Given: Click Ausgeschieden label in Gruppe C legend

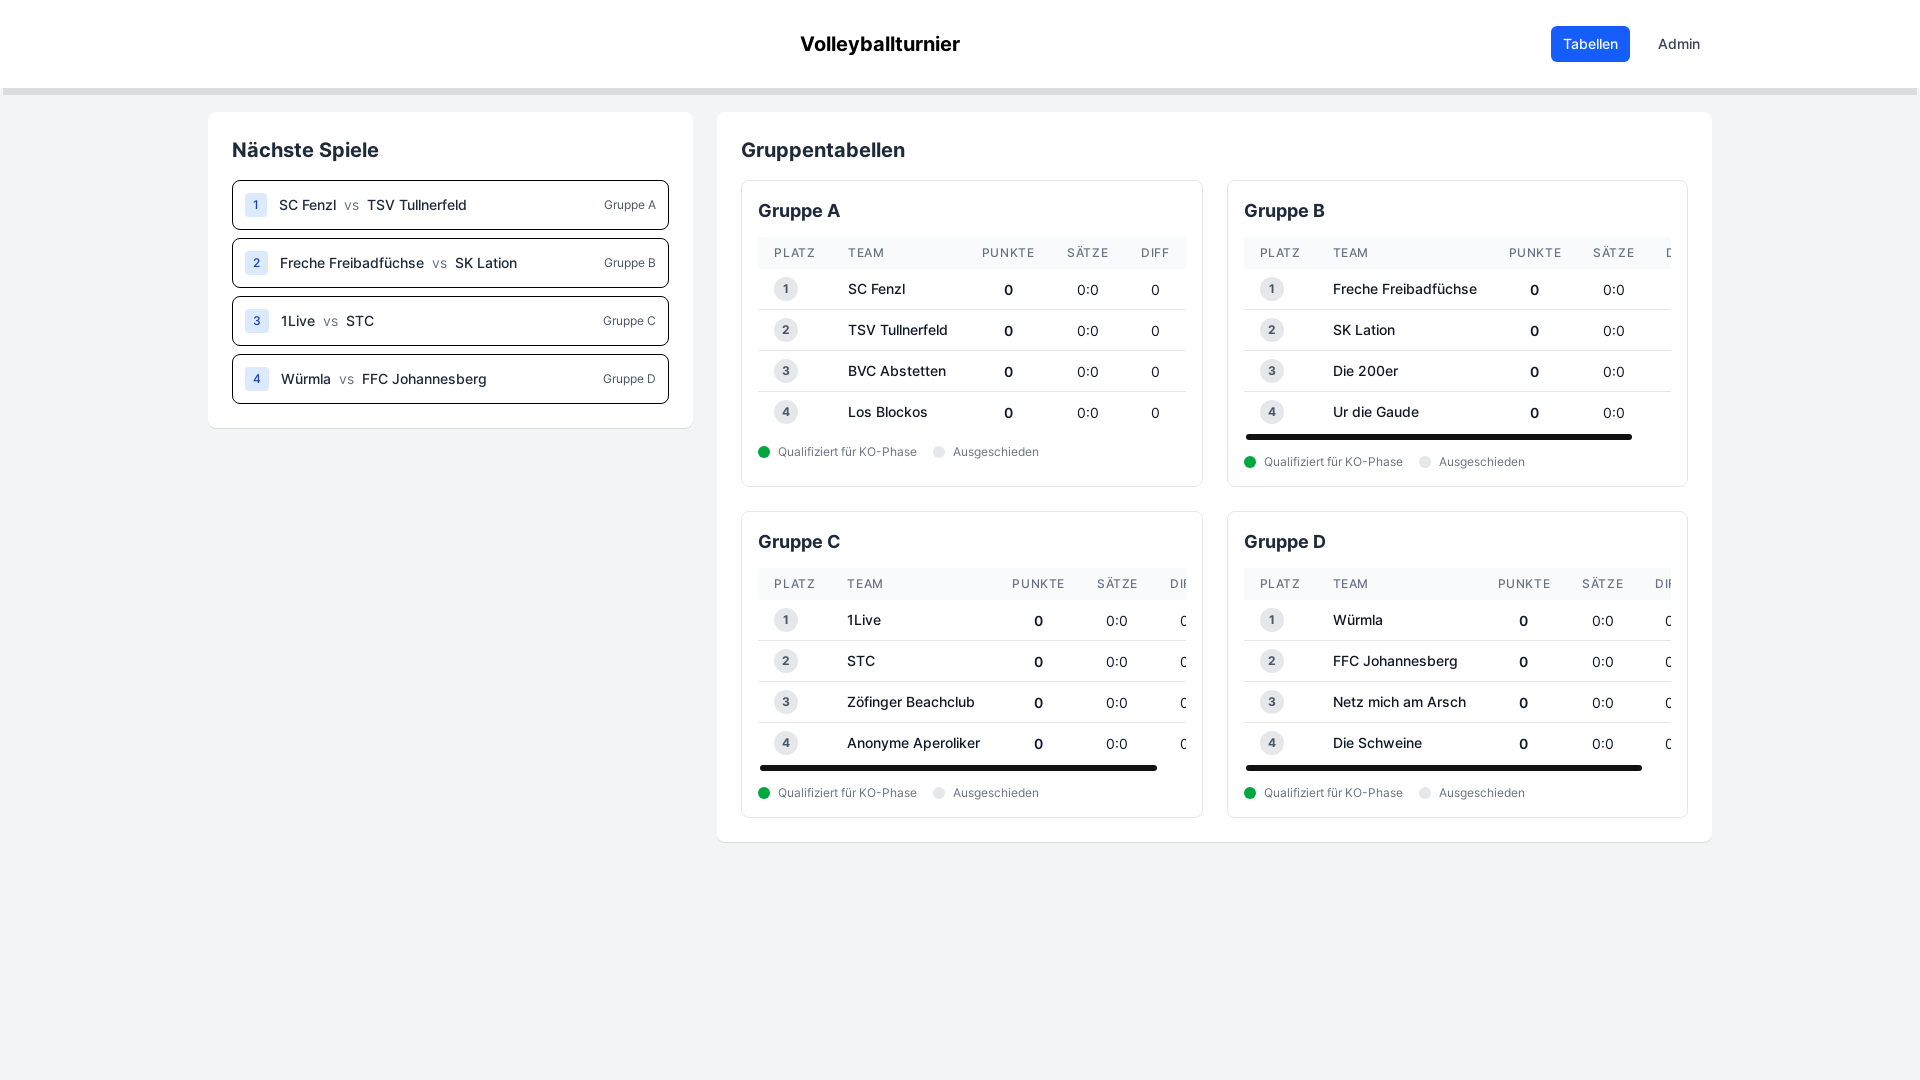Looking at the screenshot, I should tap(995, 793).
